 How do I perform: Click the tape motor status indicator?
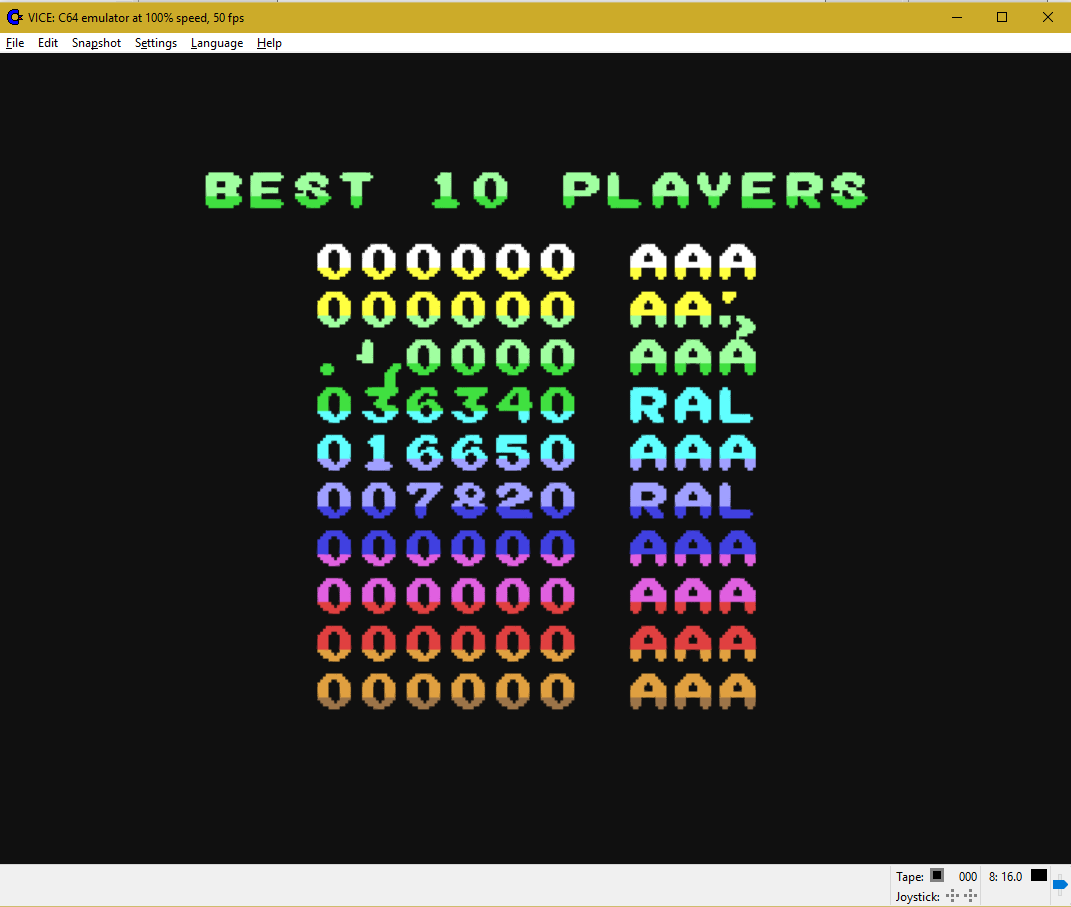[x=937, y=875]
